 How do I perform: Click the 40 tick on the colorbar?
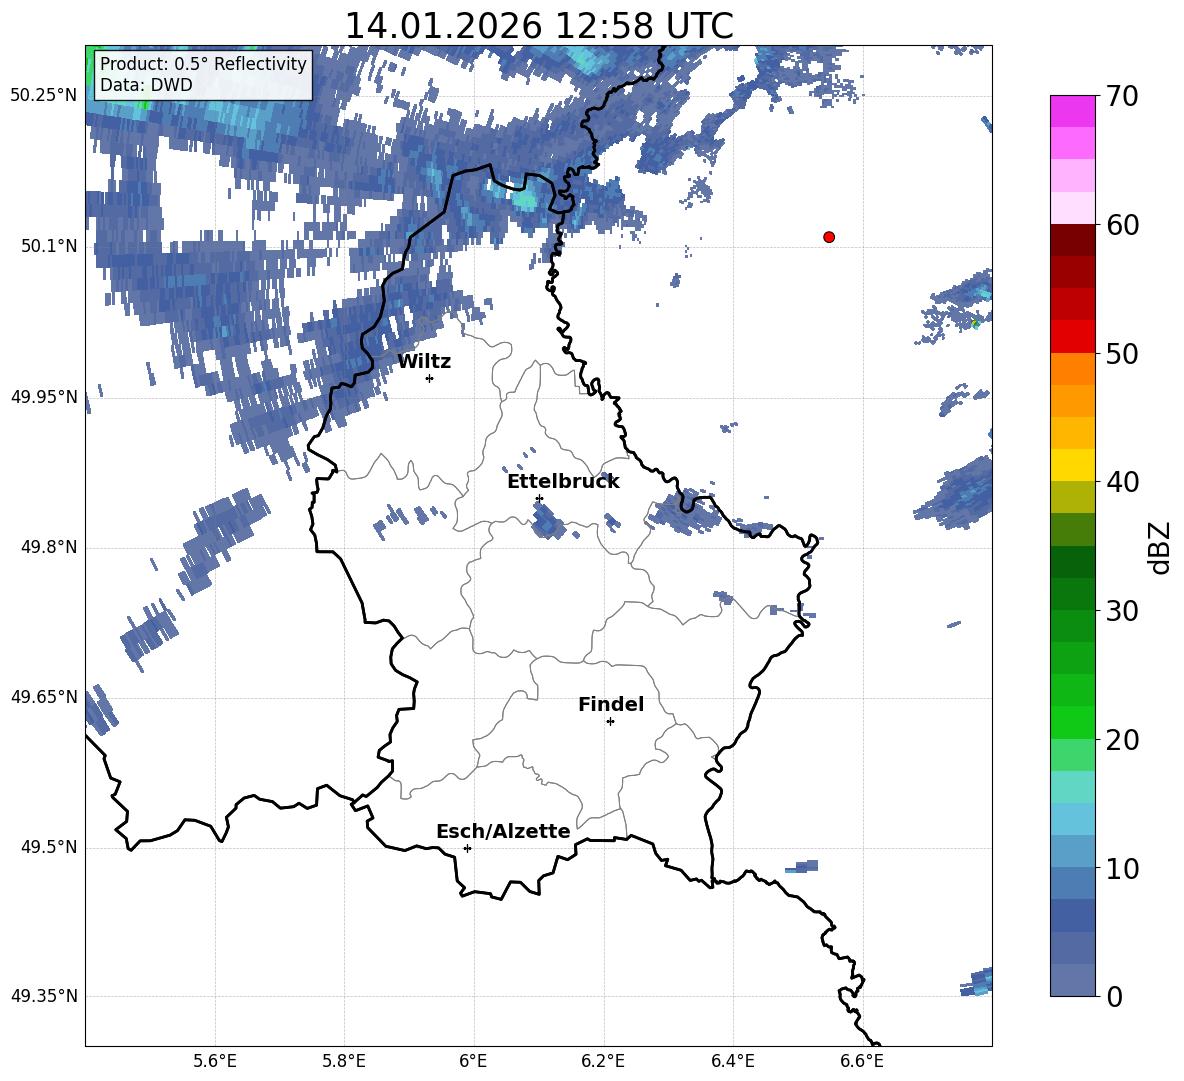coord(1122,482)
